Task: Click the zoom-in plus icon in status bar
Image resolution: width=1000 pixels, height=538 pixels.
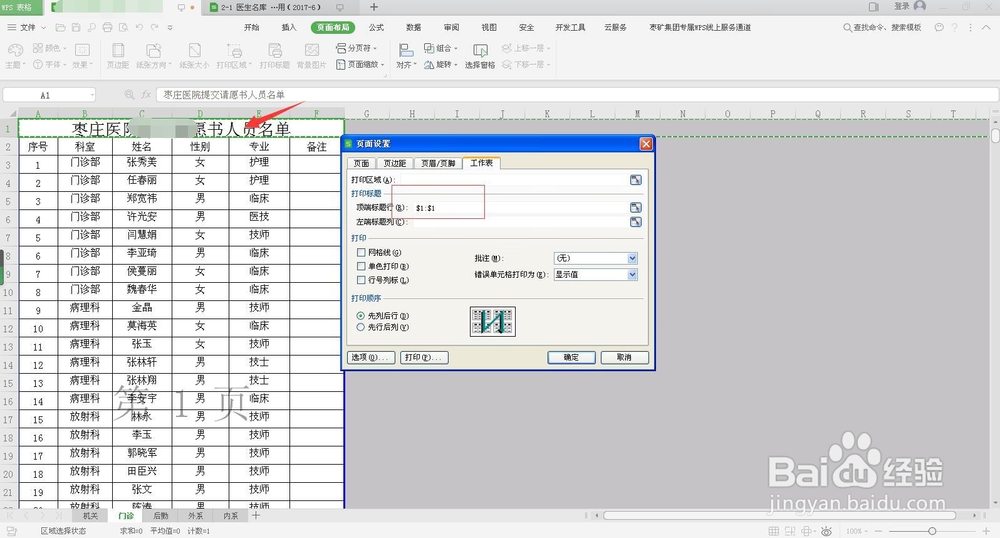Action: coord(985,531)
